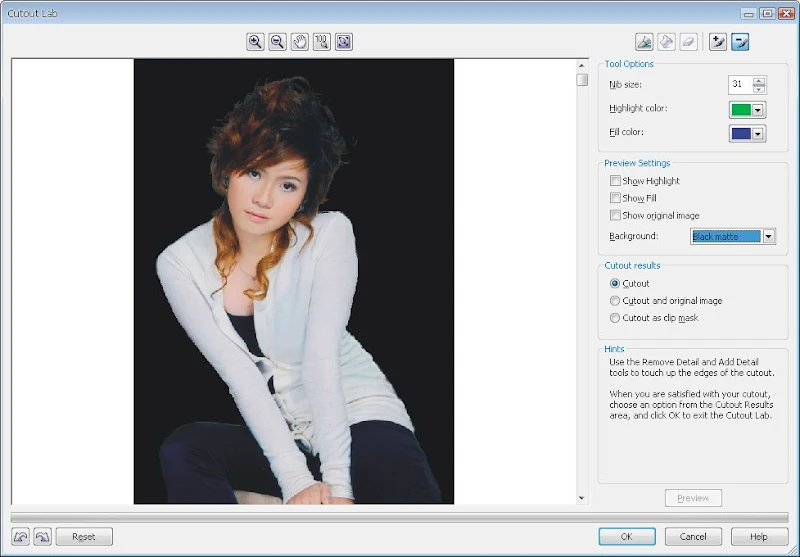Viewport: 800px width, 557px height.
Task: Select the Zoom Out tool
Action: pyautogui.click(x=278, y=42)
